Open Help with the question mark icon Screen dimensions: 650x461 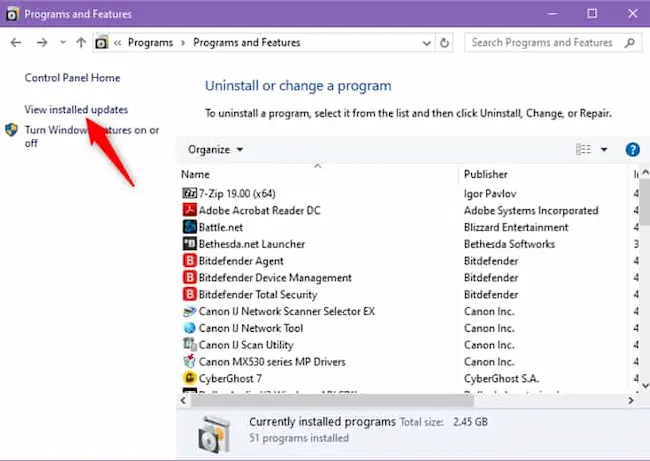633,150
